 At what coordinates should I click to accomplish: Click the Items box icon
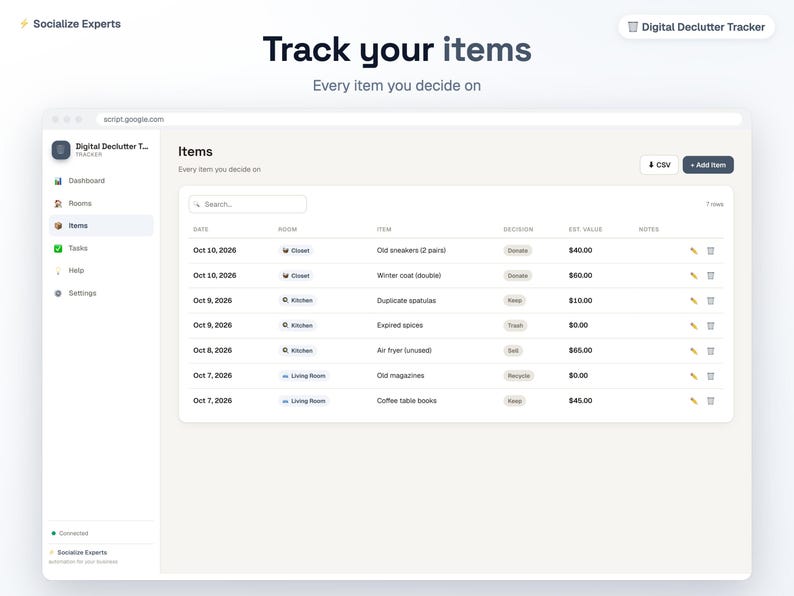(58, 226)
